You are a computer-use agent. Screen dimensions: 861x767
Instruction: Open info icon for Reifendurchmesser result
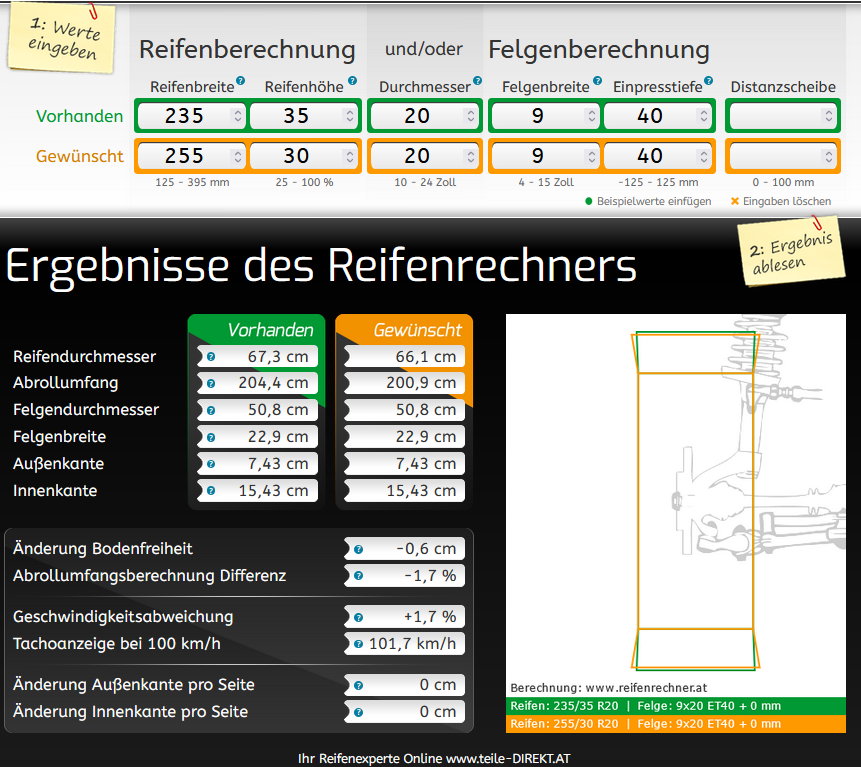click(x=211, y=357)
